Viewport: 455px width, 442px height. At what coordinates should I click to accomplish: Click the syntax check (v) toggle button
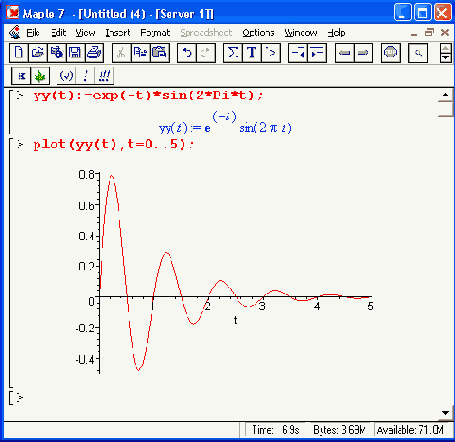click(x=66, y=76)
